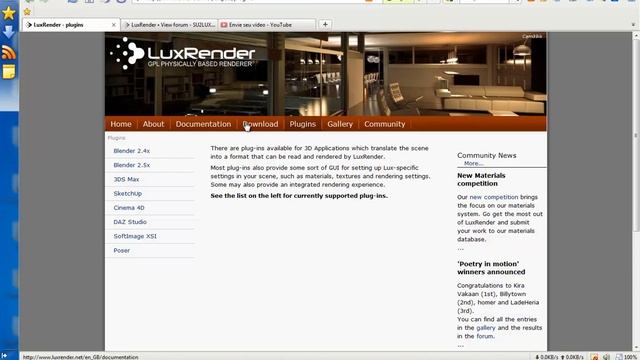This screenshot has height=360, width=640.
Task: Click the 'New Materials competition' headline
Action: [x=481, y=180]
